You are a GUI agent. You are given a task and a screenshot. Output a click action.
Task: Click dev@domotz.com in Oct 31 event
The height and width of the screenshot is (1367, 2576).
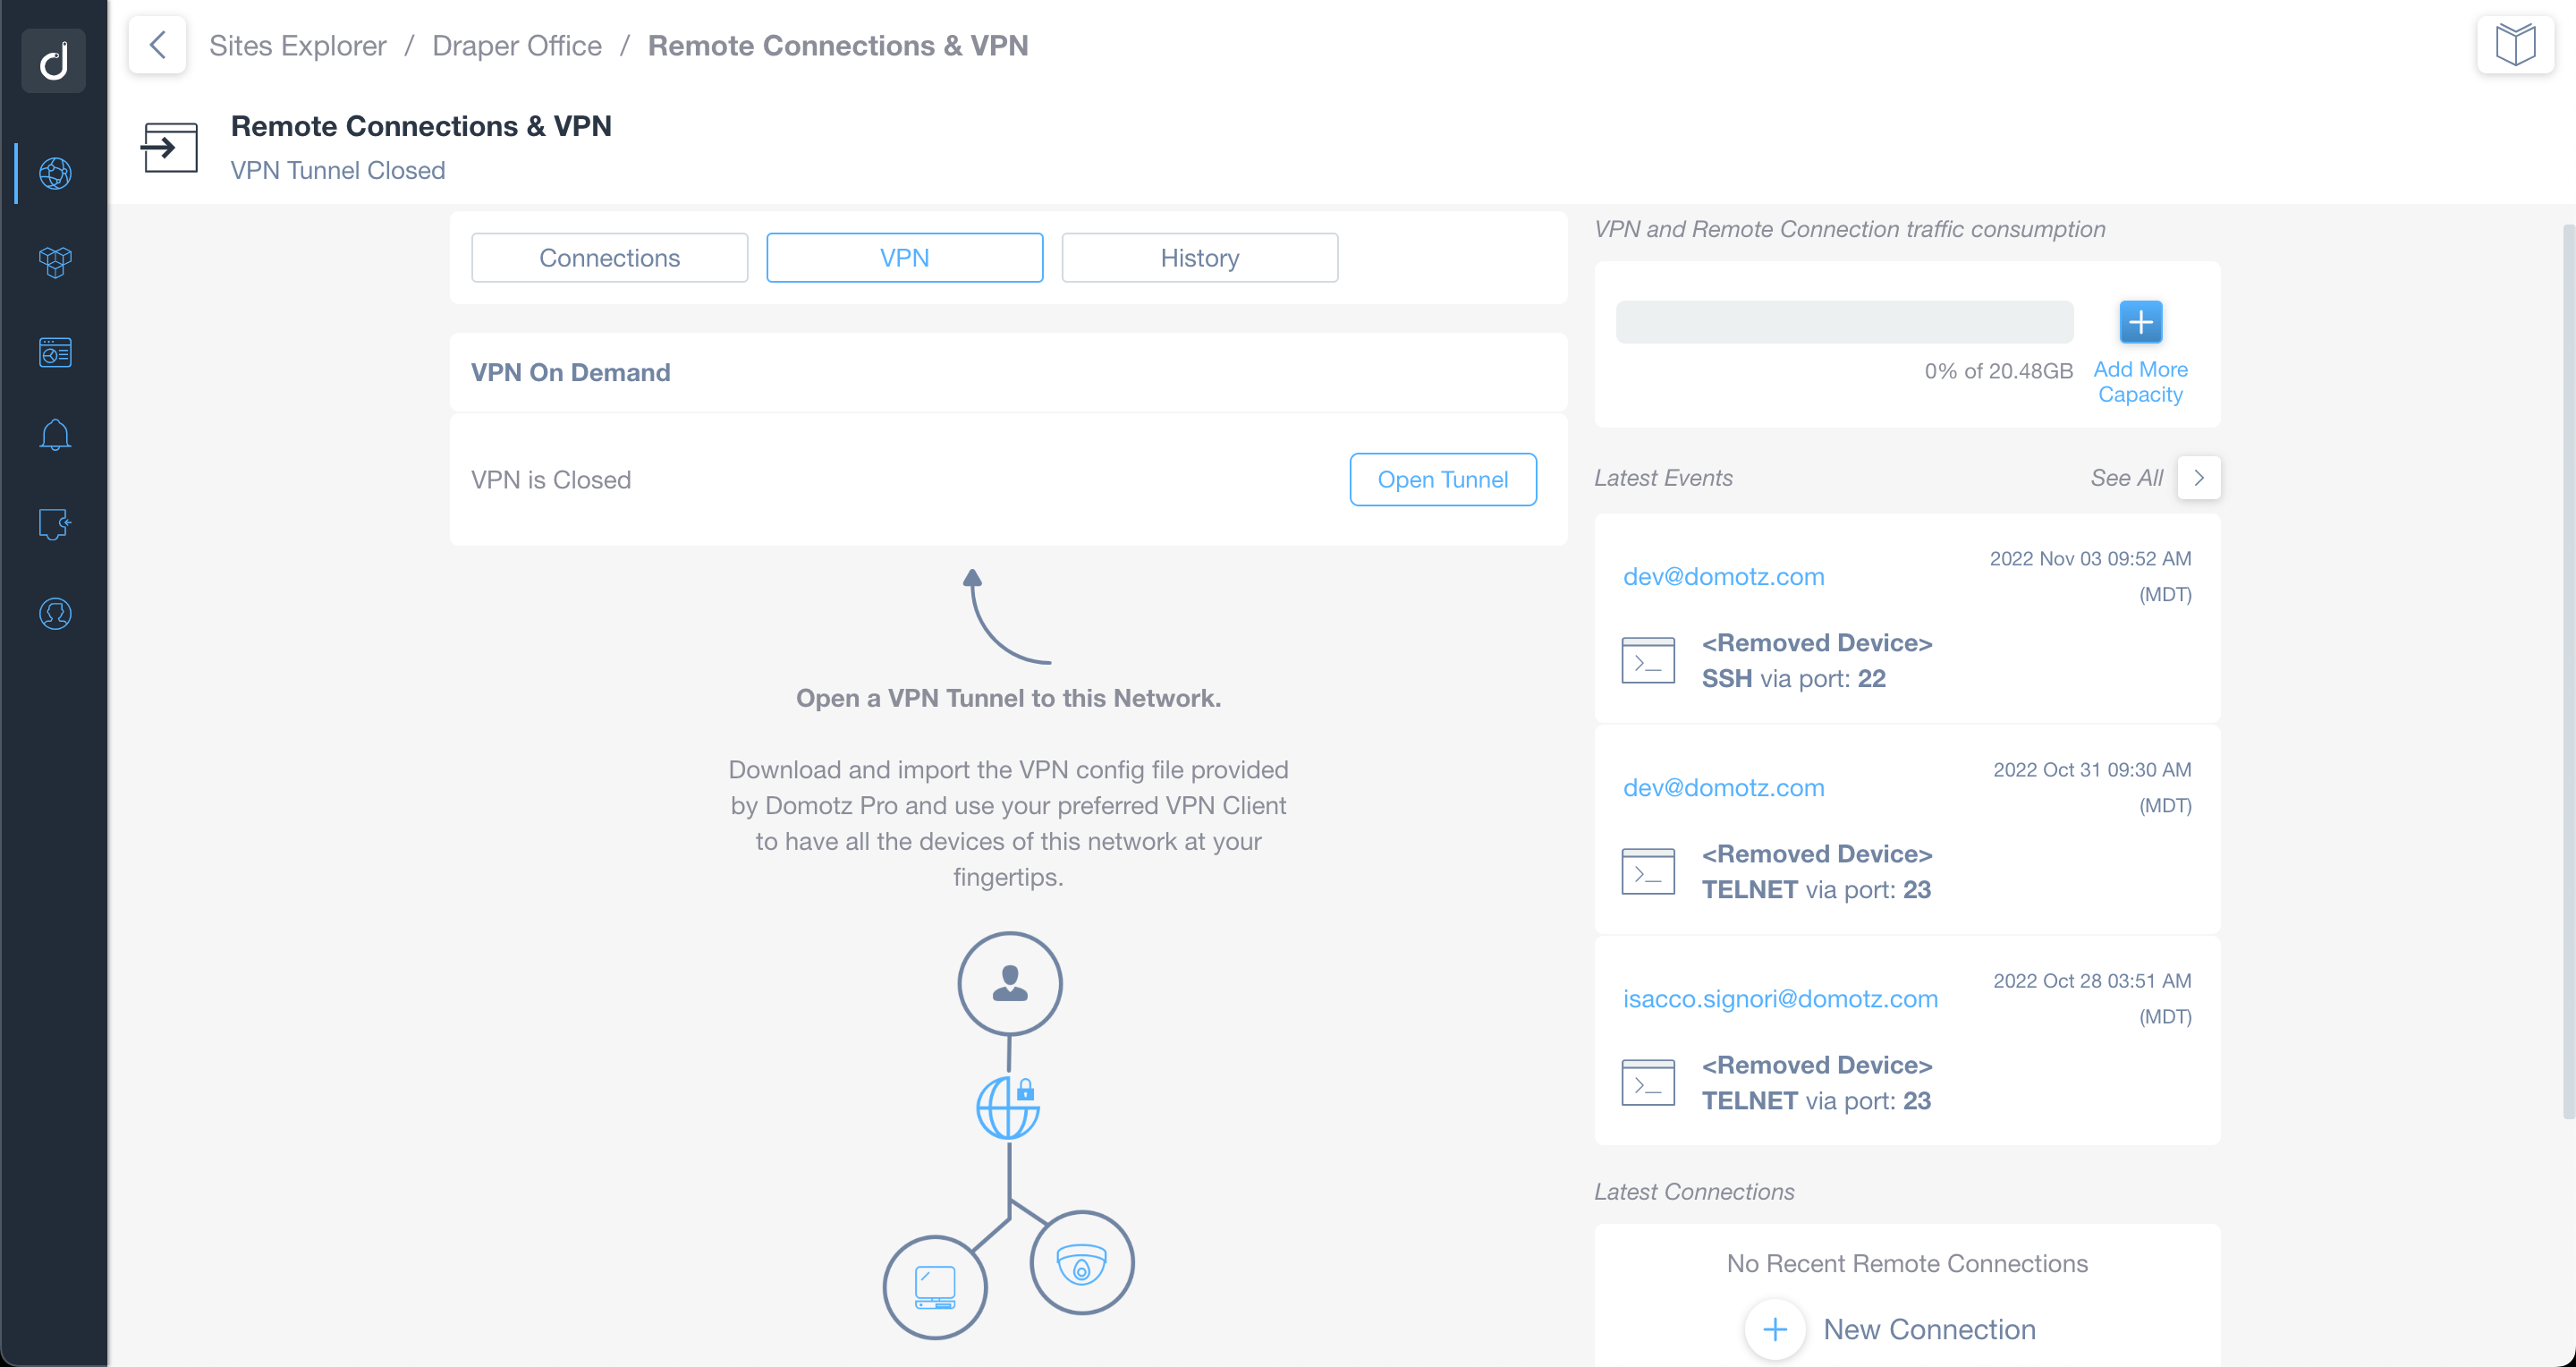click(1723, 788)
